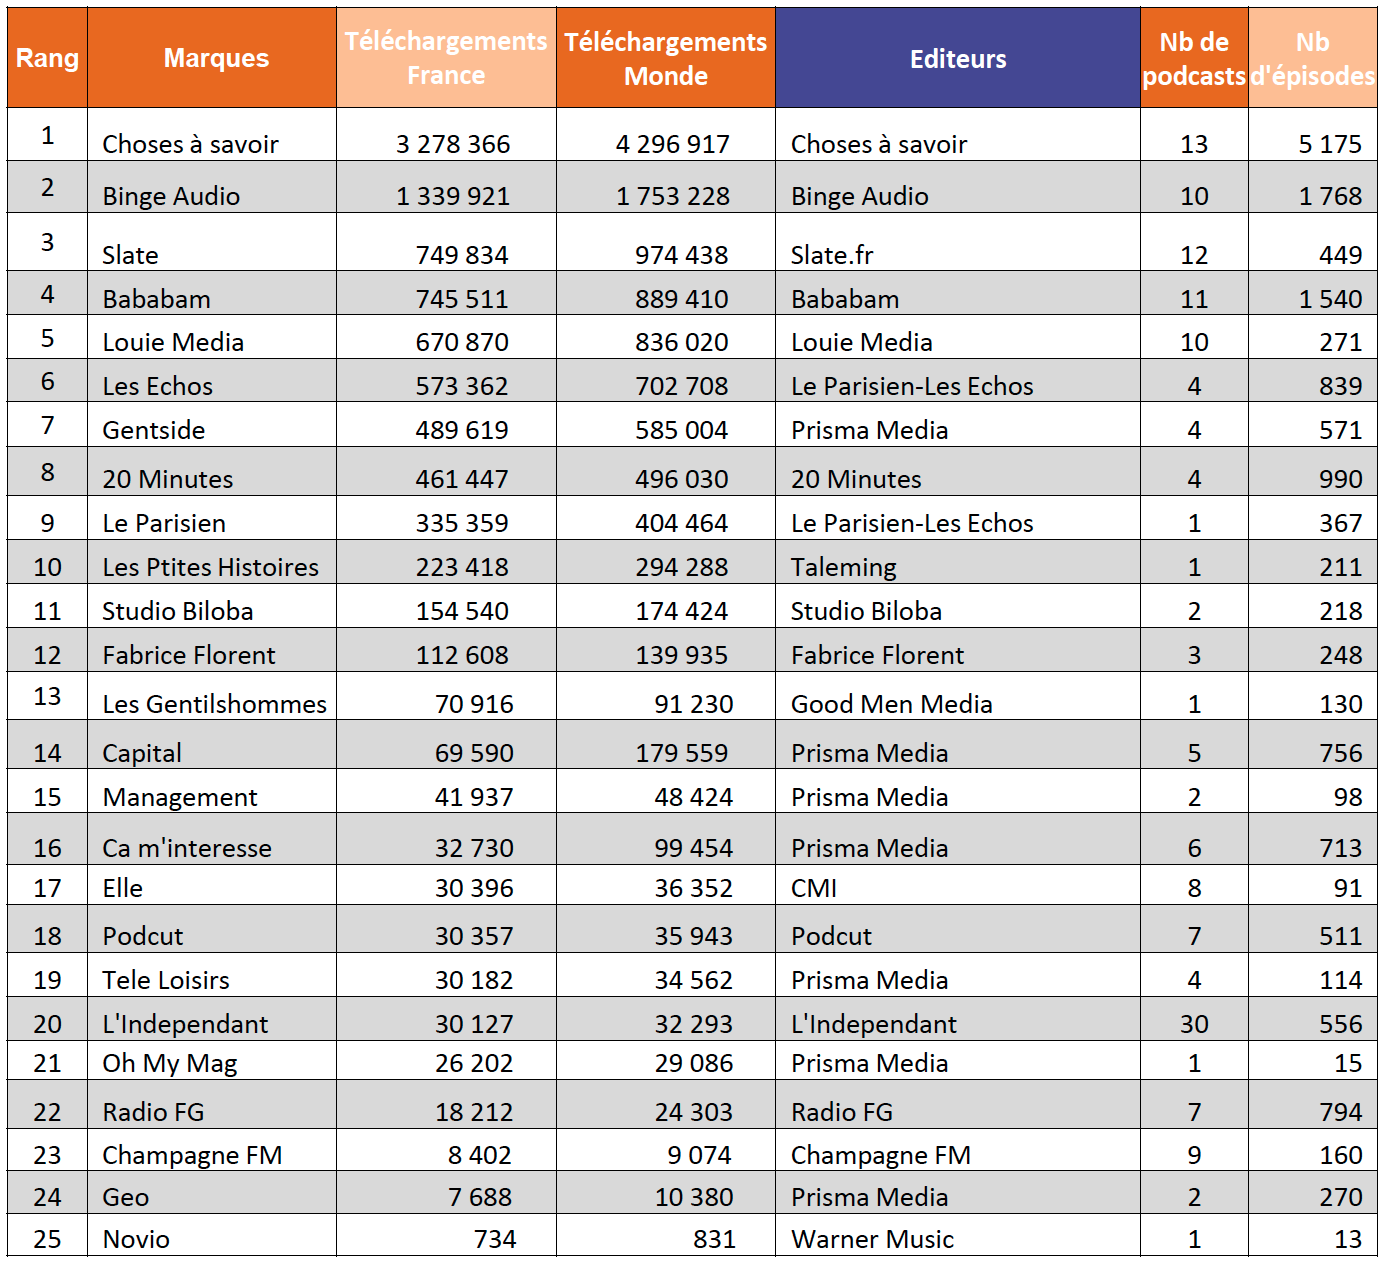
Task: Select the Louie Media brand cell
Action: coord(173,342)
